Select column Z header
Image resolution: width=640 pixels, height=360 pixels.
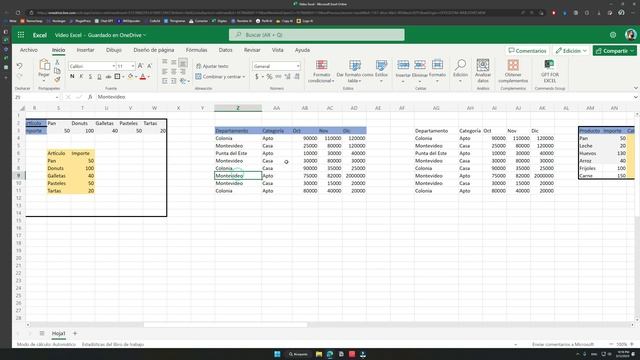(238, 108)
